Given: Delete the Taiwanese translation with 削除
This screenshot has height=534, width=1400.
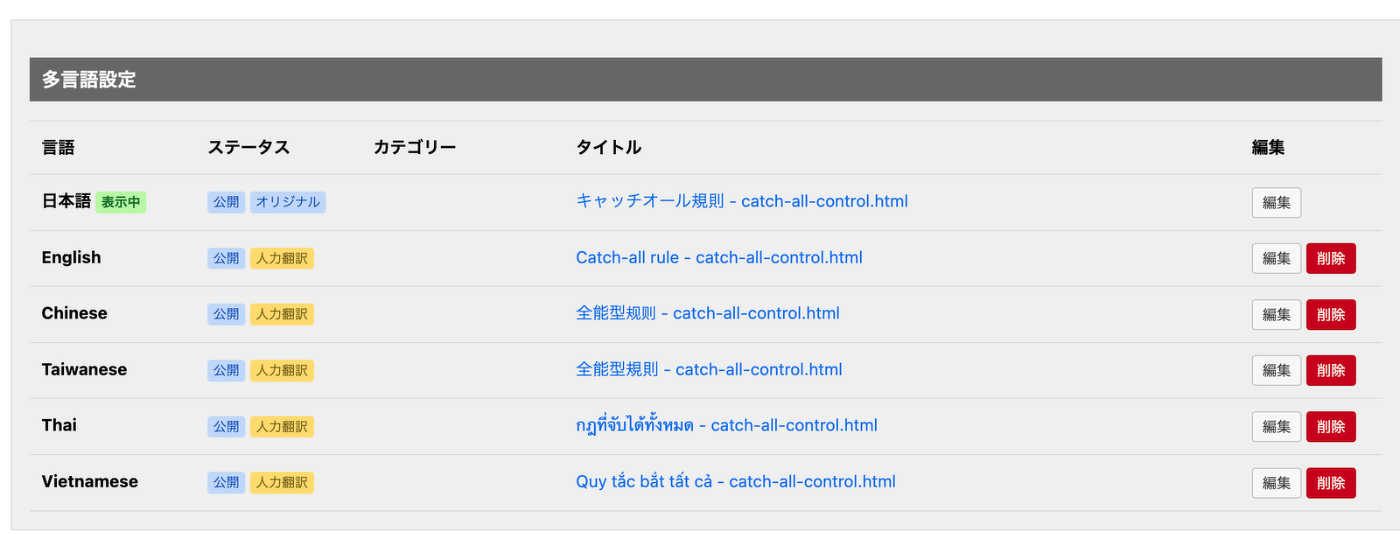Looking at the screenshot, I should 1331,370.
